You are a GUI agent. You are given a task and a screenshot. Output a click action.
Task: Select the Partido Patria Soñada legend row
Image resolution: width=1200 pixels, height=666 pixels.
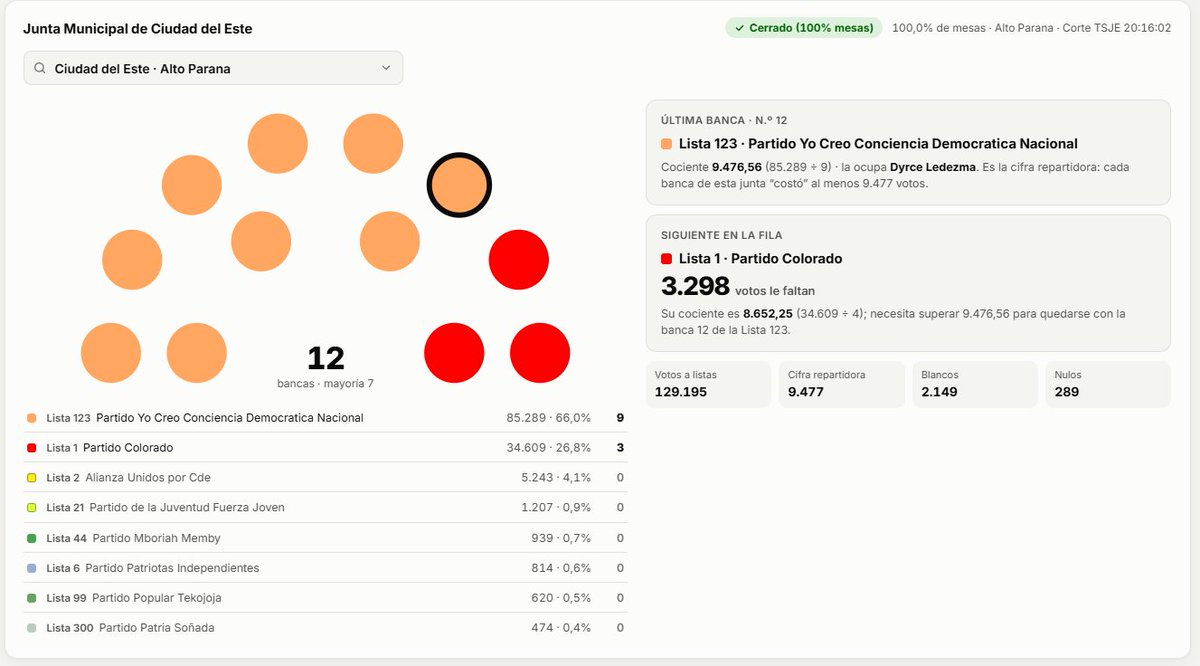tap(325, 628)
